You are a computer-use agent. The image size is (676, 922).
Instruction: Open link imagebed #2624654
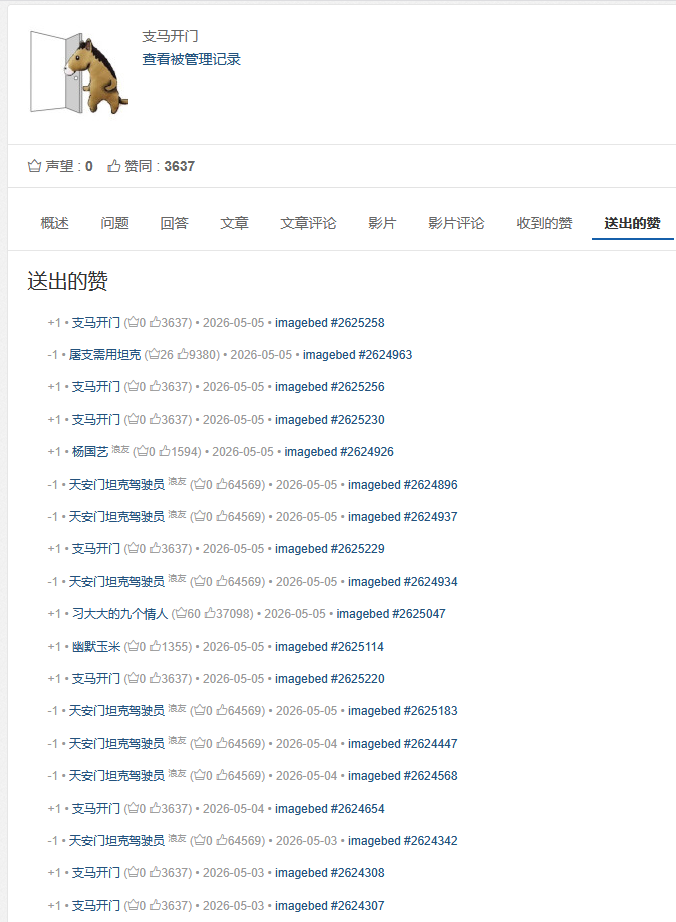pyautogui.click(x=330, y=809)
